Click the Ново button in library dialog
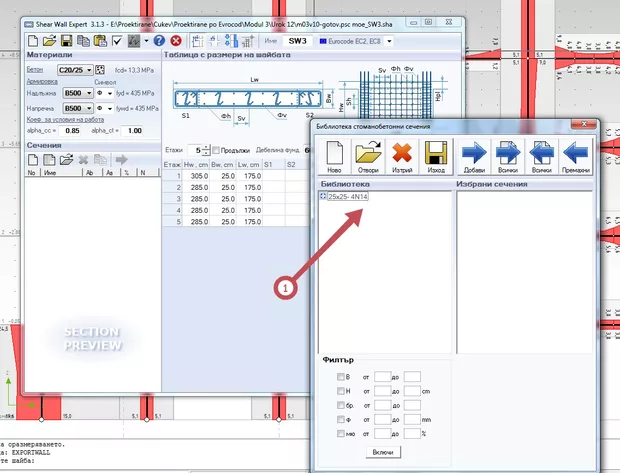 pyautogui.click(x=334, y=157)
